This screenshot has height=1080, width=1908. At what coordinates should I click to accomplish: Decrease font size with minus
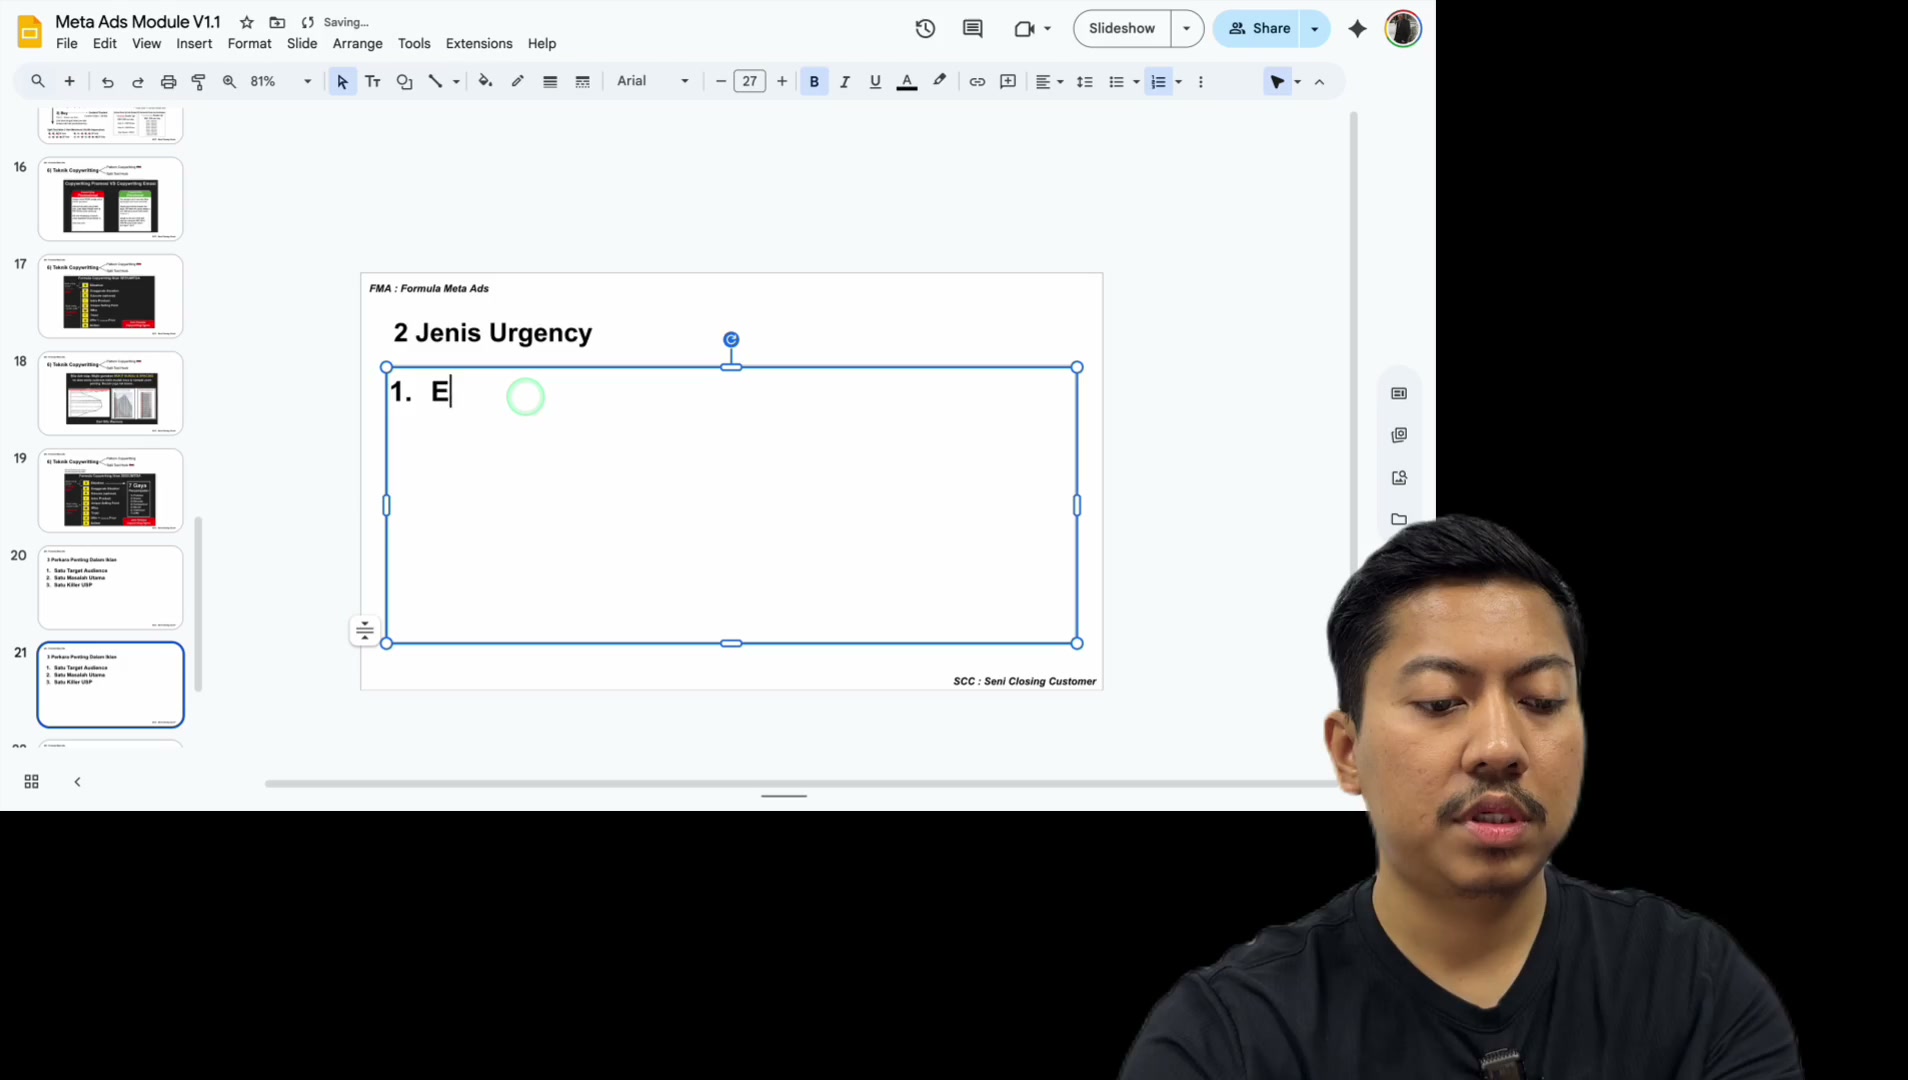click(x=721, y=82)
